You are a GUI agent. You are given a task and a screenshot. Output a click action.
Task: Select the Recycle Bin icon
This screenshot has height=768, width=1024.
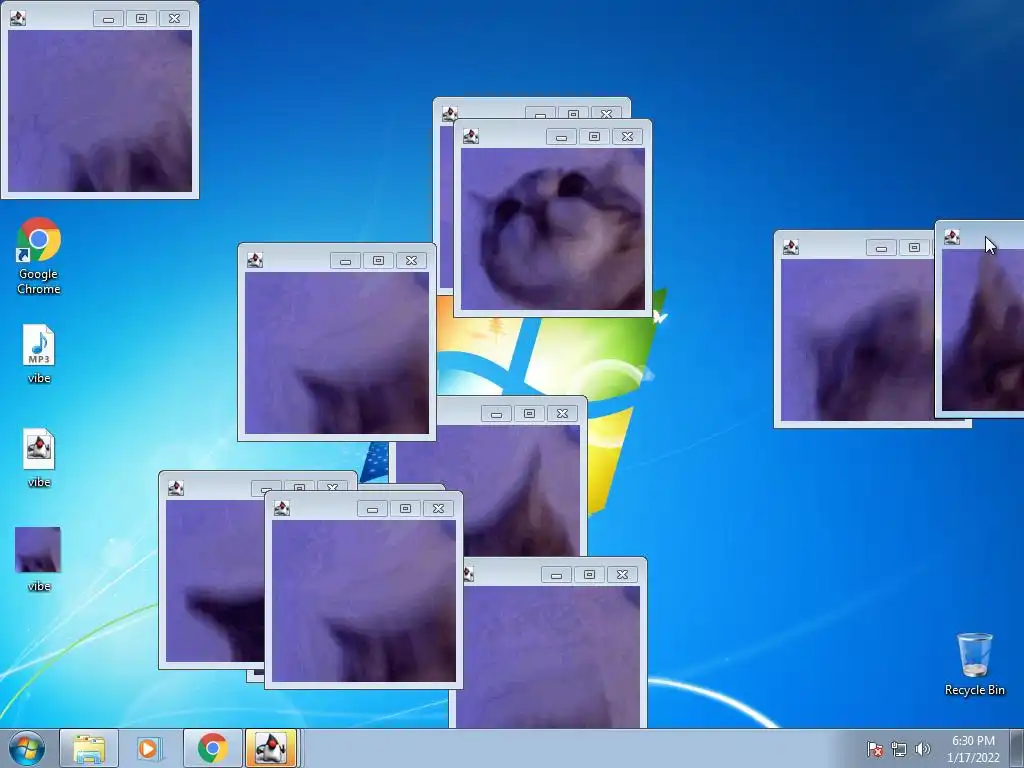(974, 664)
